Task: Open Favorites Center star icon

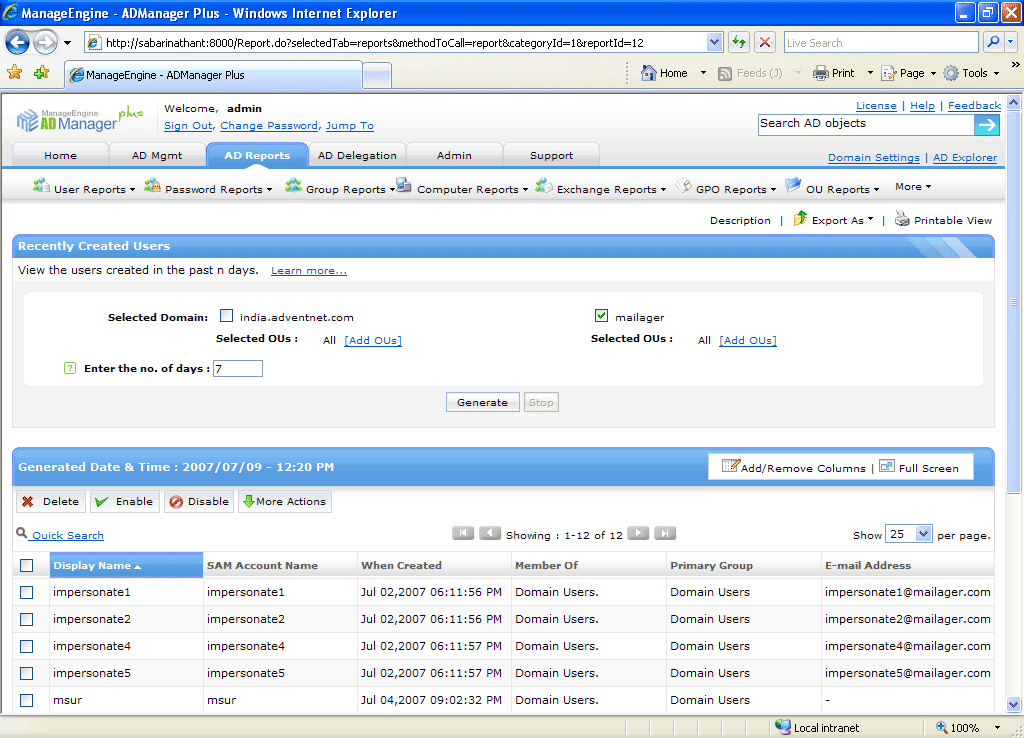Action: tap(14, 72)
